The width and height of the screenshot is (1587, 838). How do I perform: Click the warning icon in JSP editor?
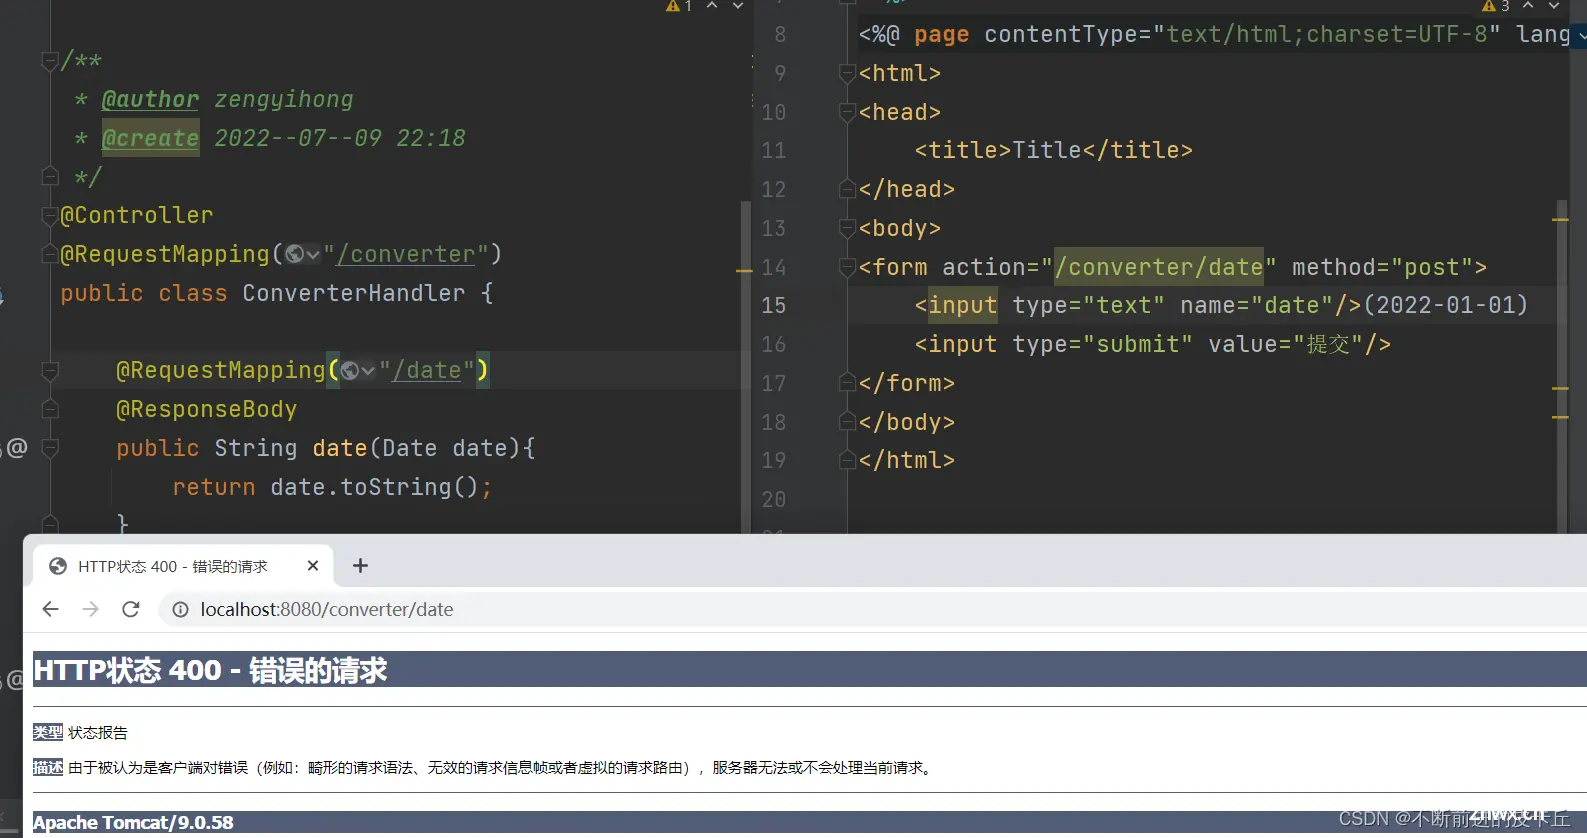(x=1489, y=6)
